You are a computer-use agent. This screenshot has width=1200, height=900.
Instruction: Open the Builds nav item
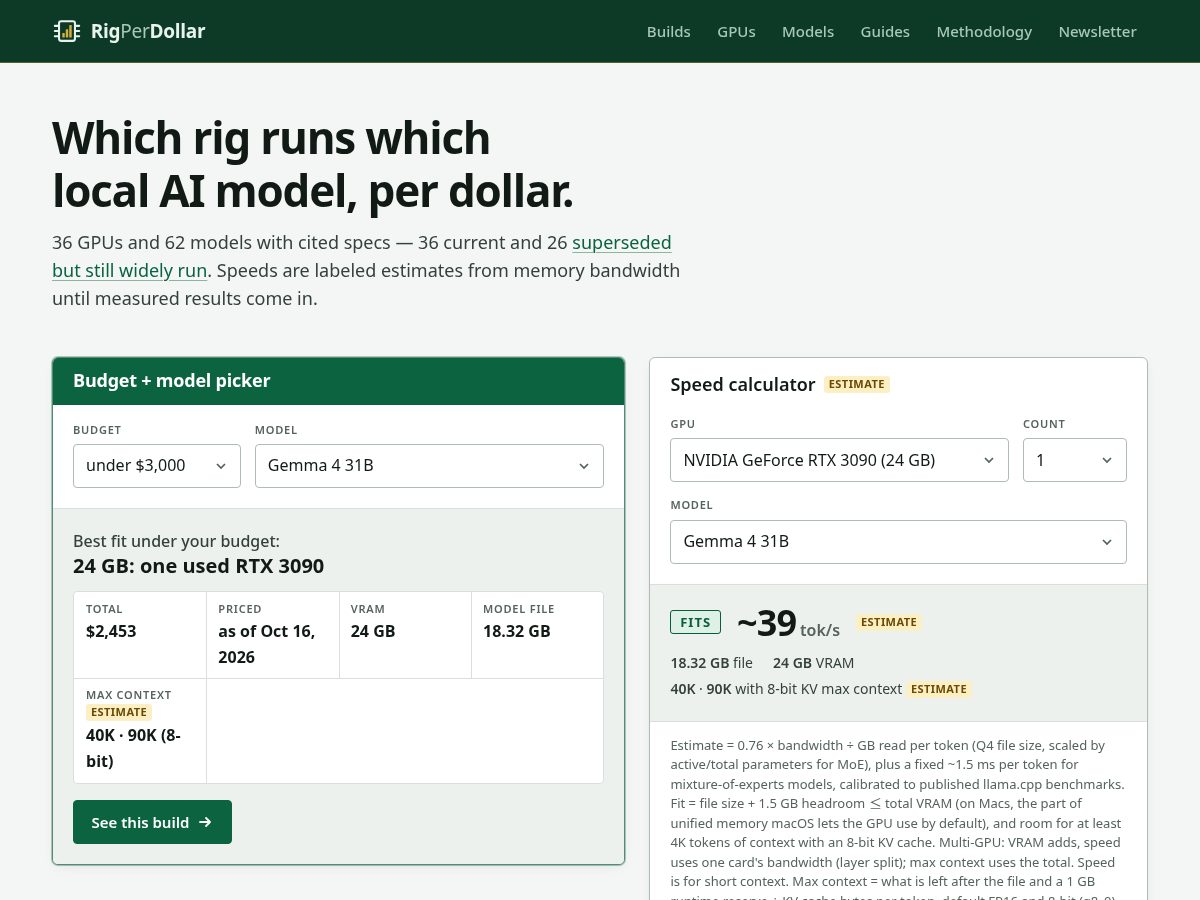pos(668,31)
